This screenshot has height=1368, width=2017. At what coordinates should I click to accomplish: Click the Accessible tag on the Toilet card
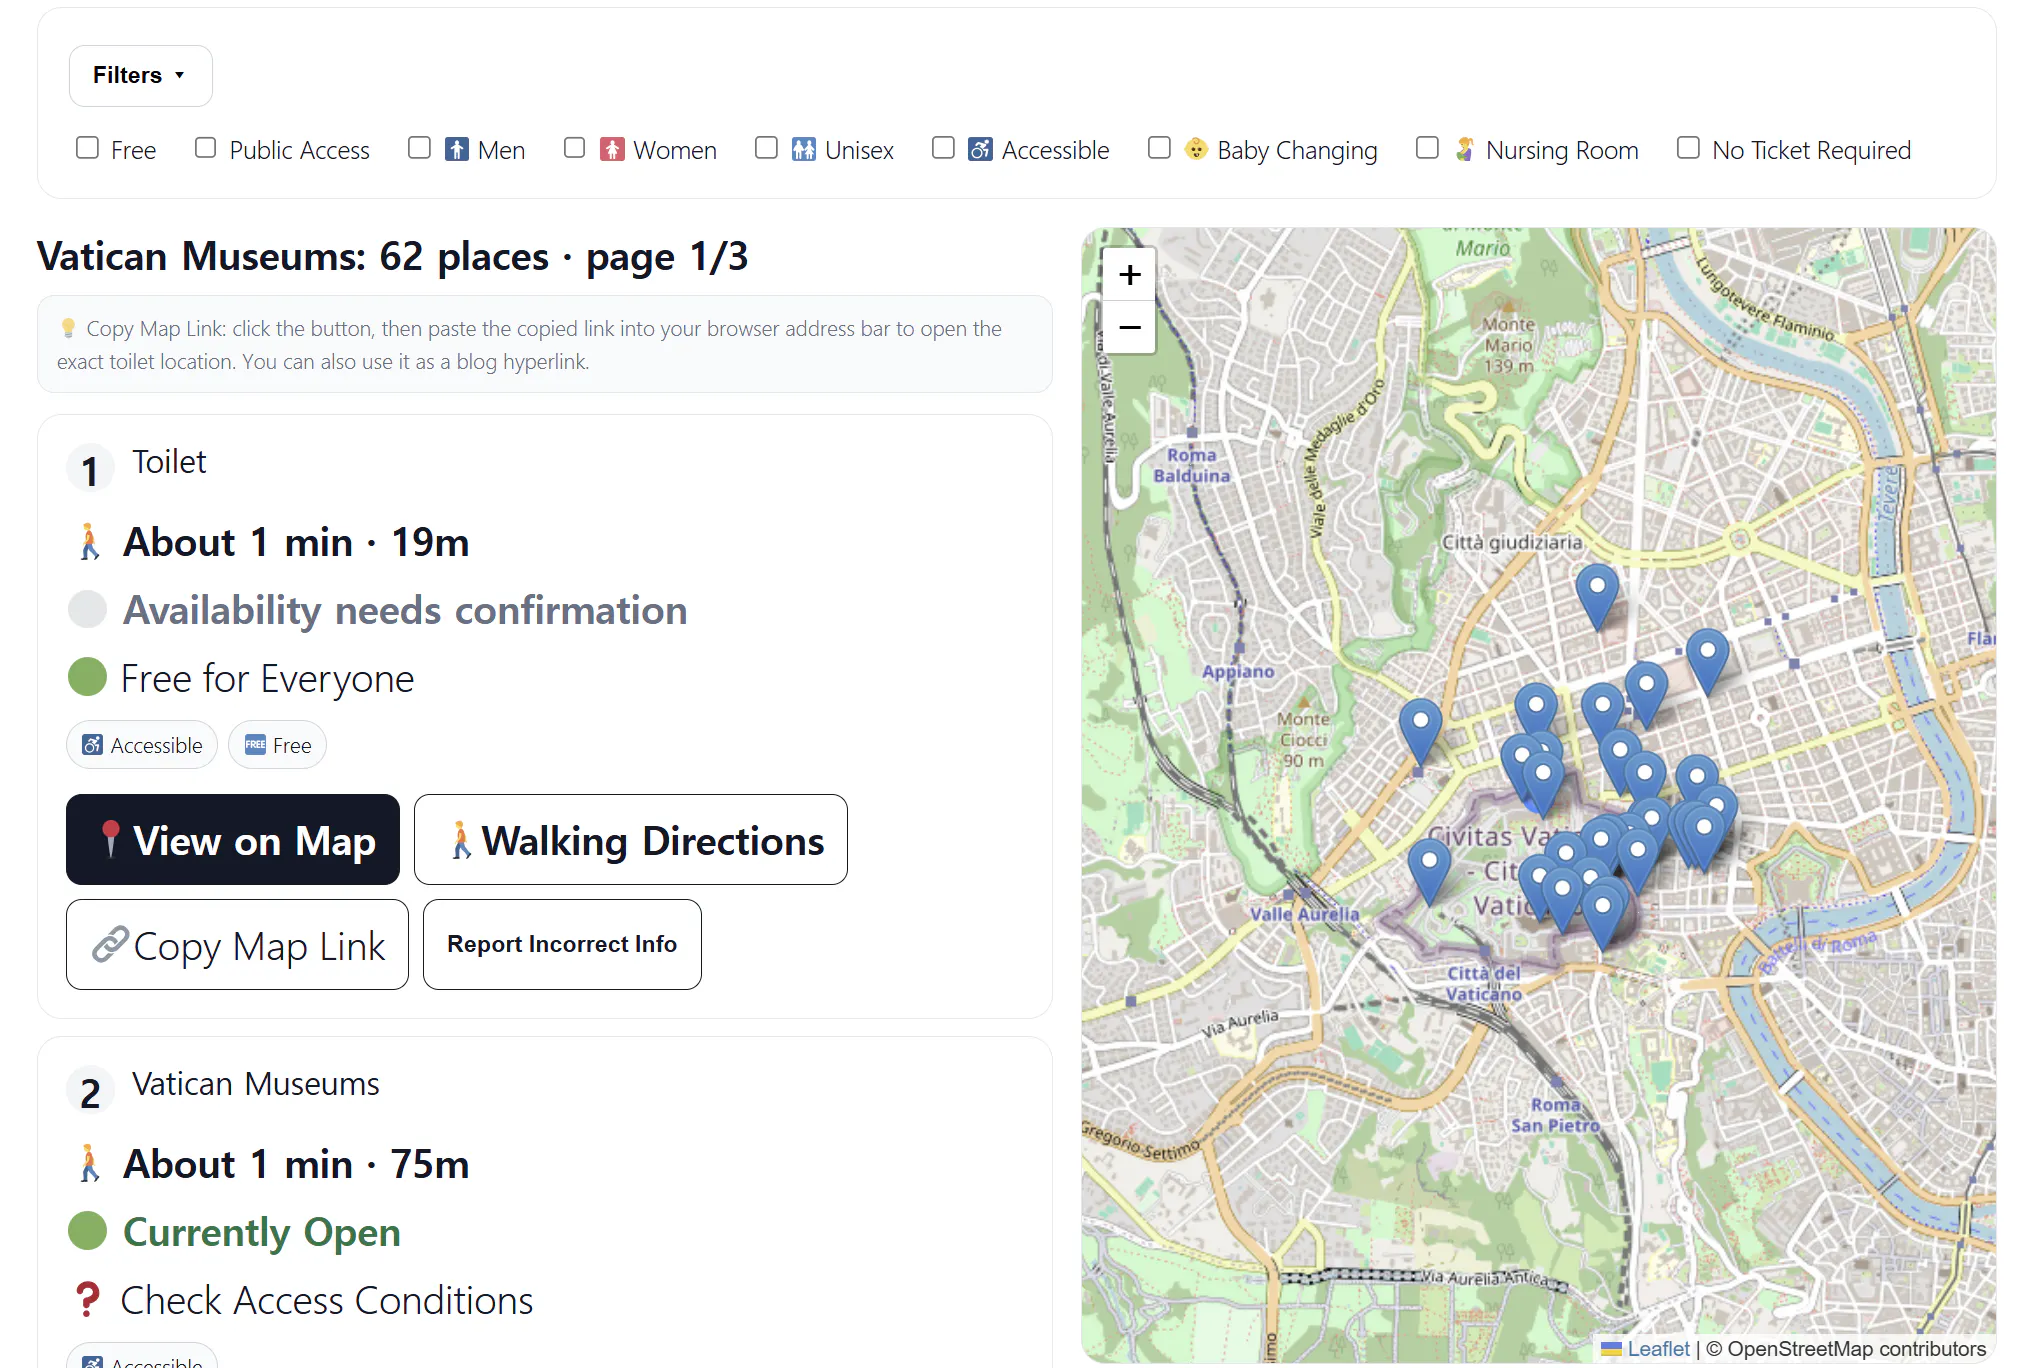(142, 745)
